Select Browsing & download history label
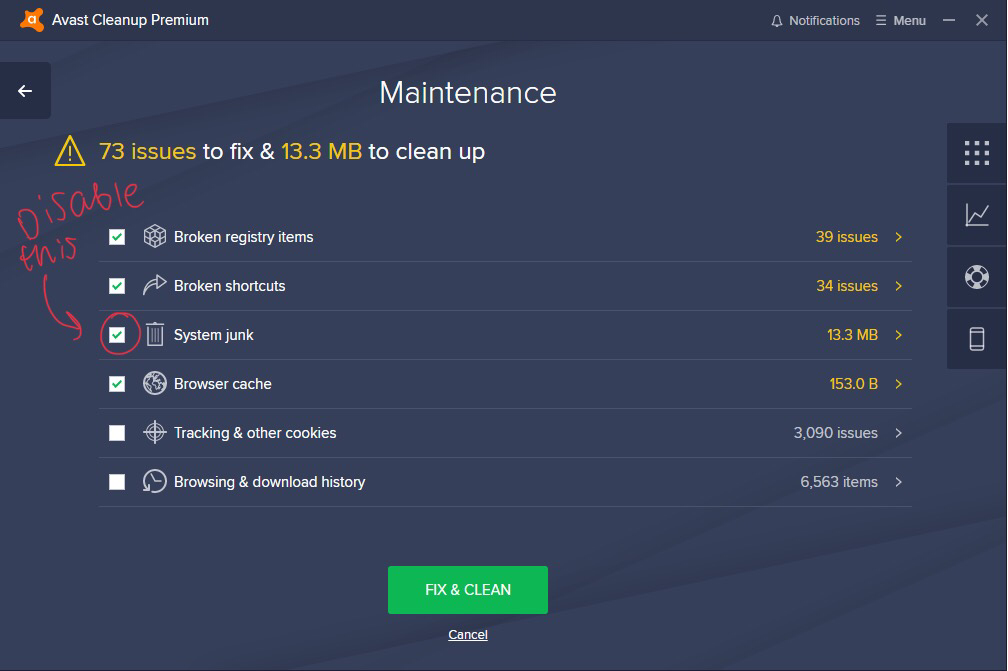Viewport: 1008px width, 671px height. 269,481
